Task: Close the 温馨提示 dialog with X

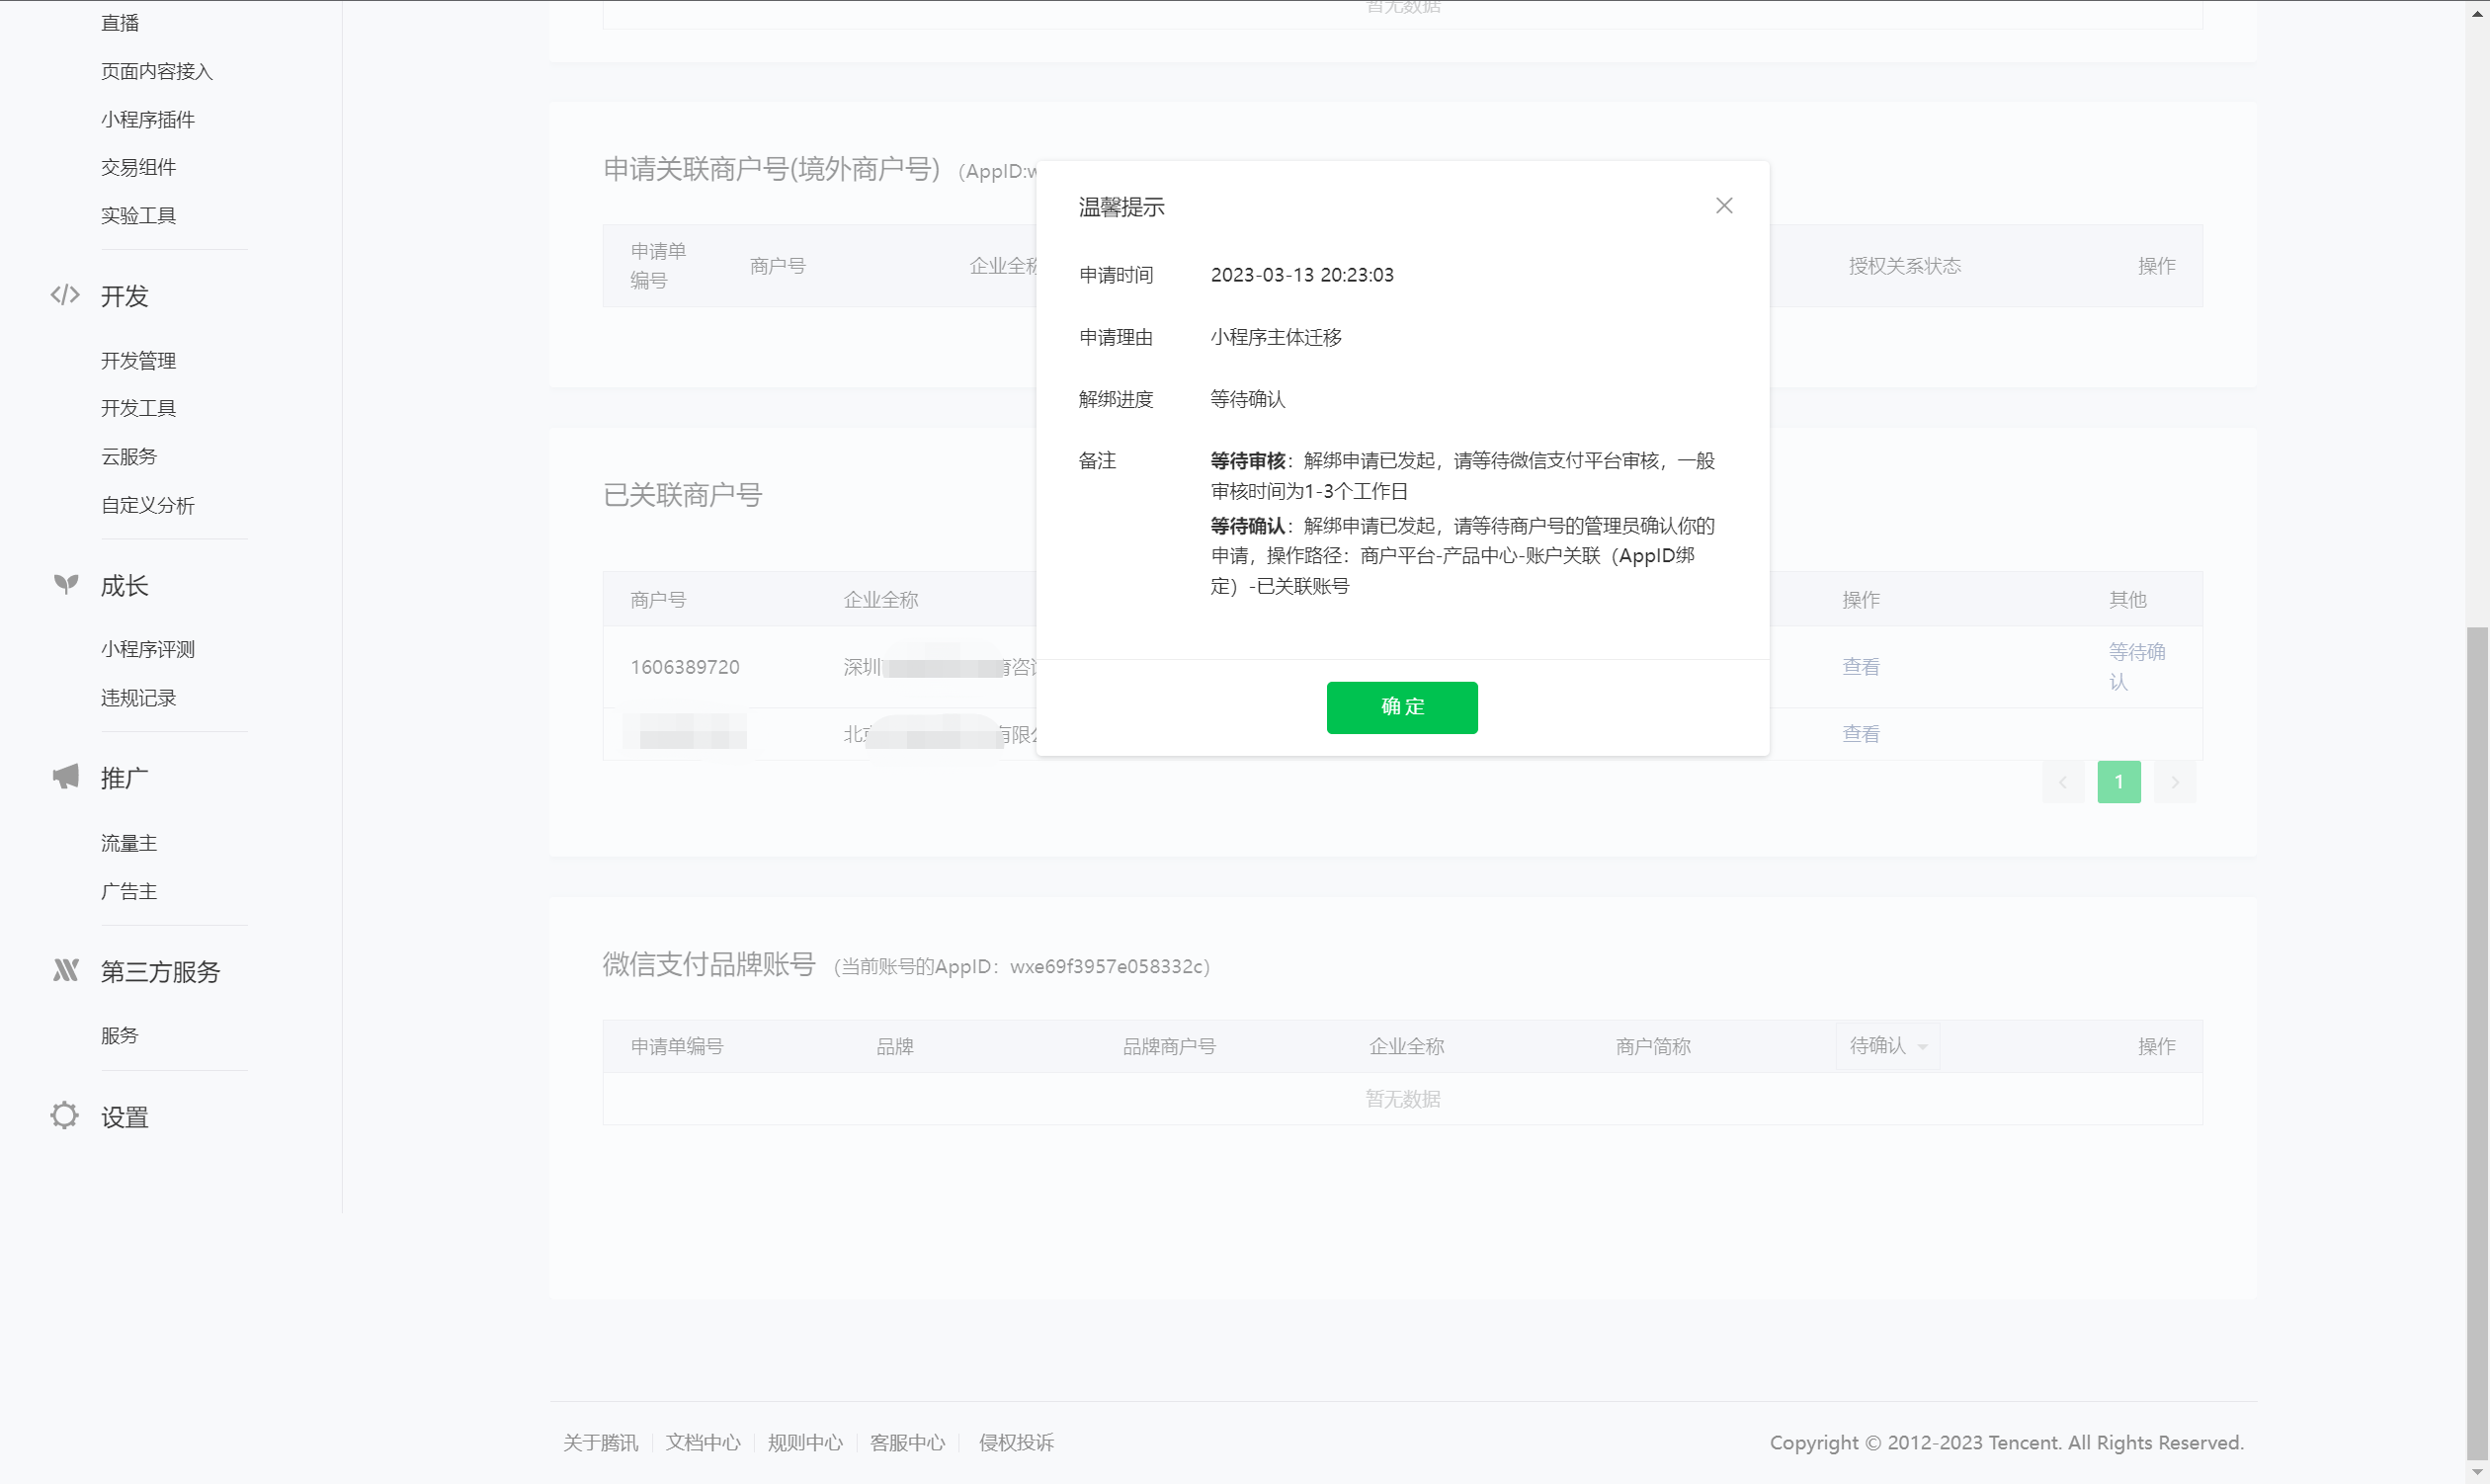Action: (1724, 206)
